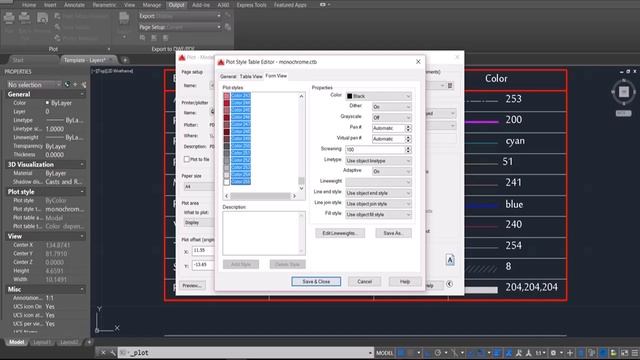Increment the Screening value stepper
The height and width of the screenshot is (360, 640).
[x=408, y=147]
